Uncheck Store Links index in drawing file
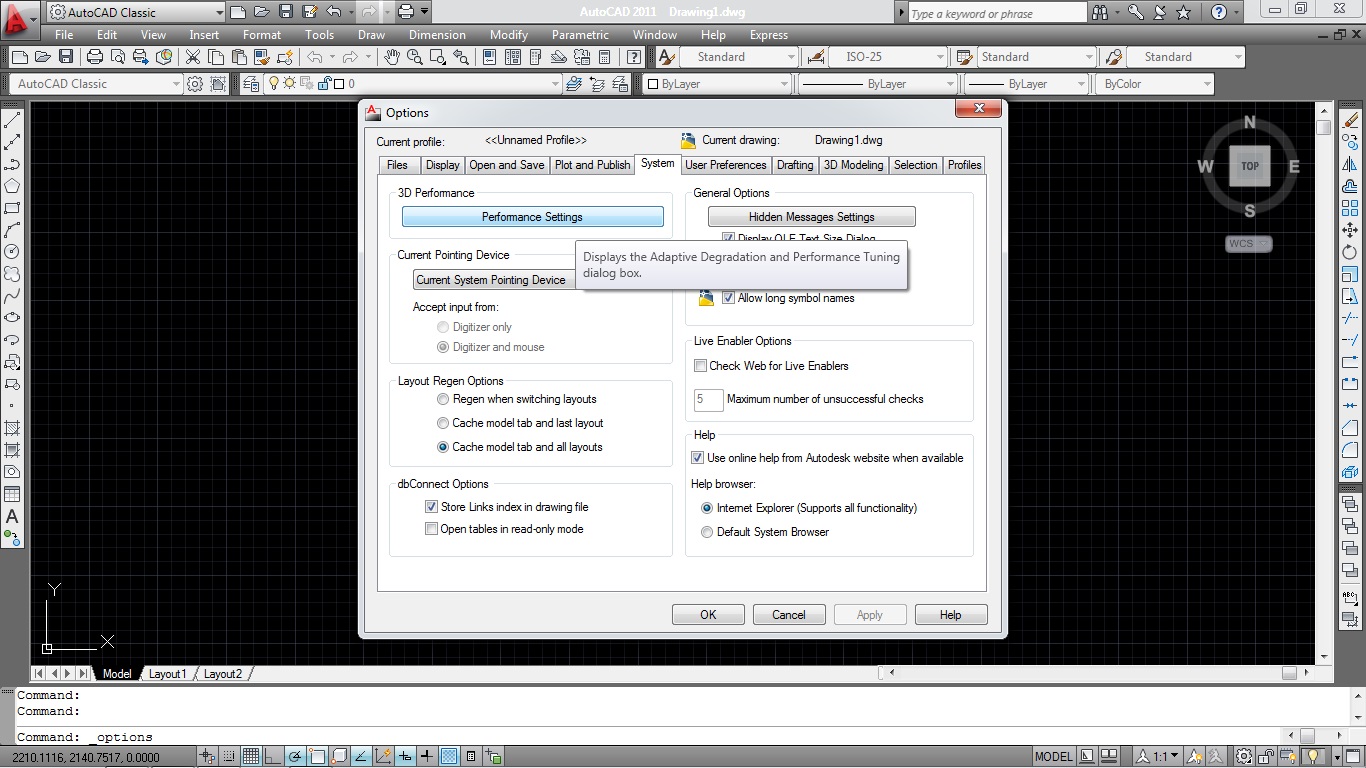This screenshot has width=1366, height=768. (431, 506)
